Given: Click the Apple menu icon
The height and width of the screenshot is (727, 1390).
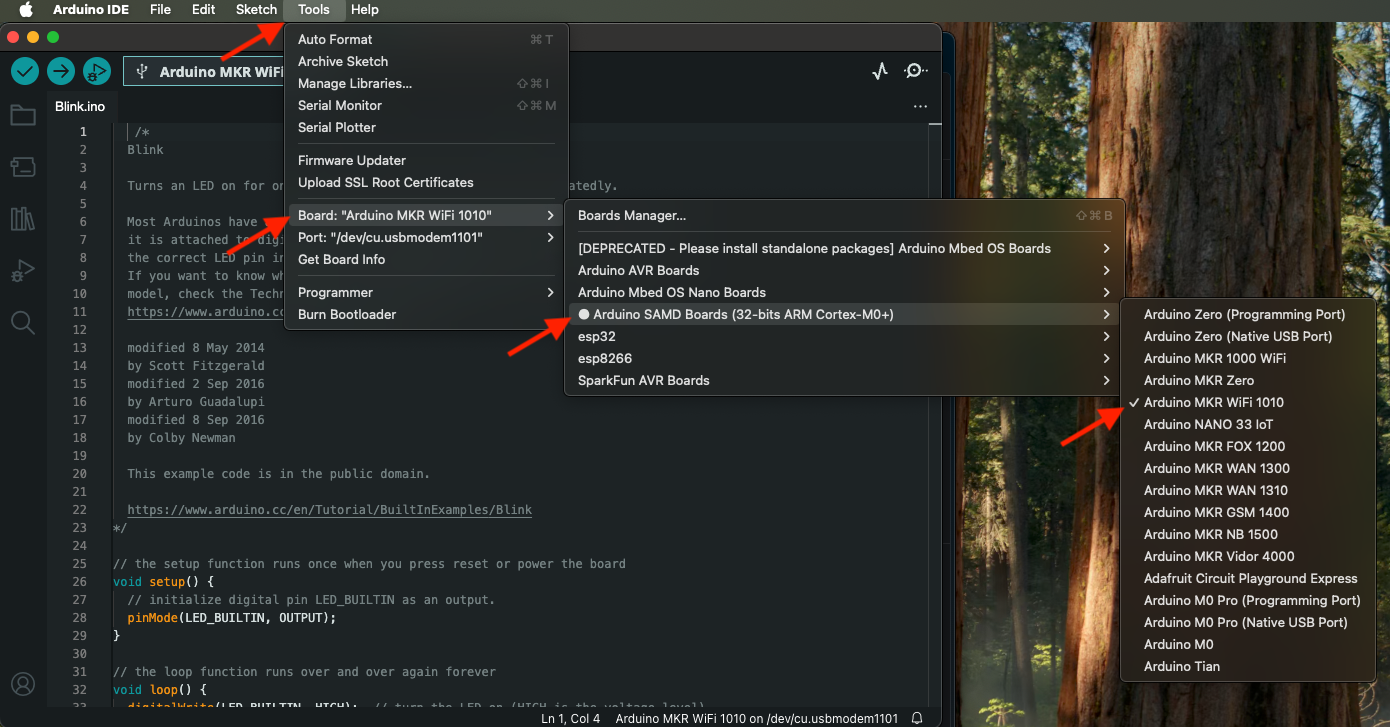Looking at the screenshot, I should tap(26, 9).
